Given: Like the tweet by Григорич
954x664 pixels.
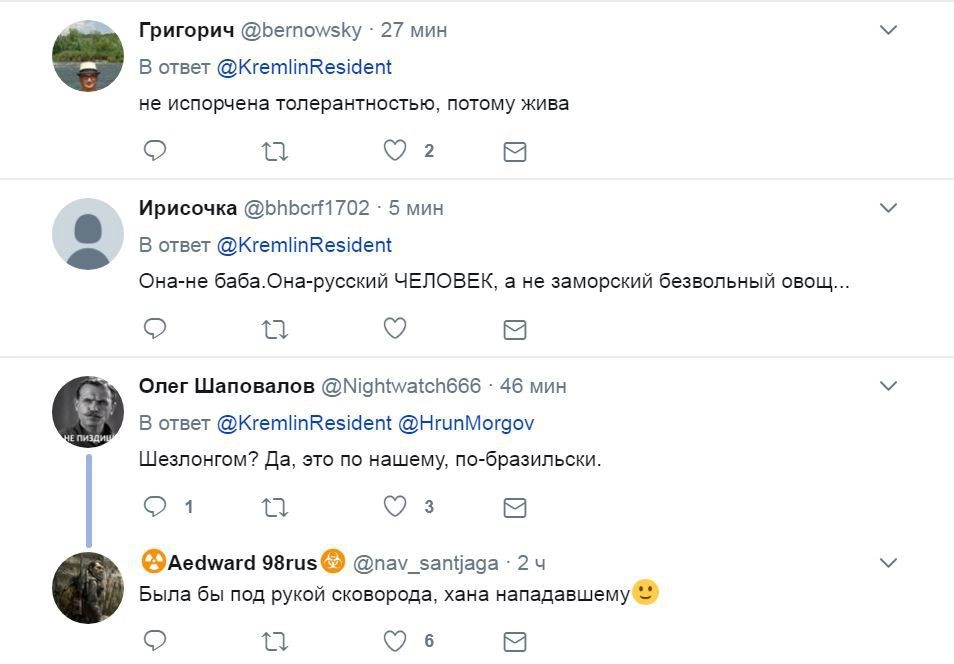Looking at the screenshot, I should 395,151.
